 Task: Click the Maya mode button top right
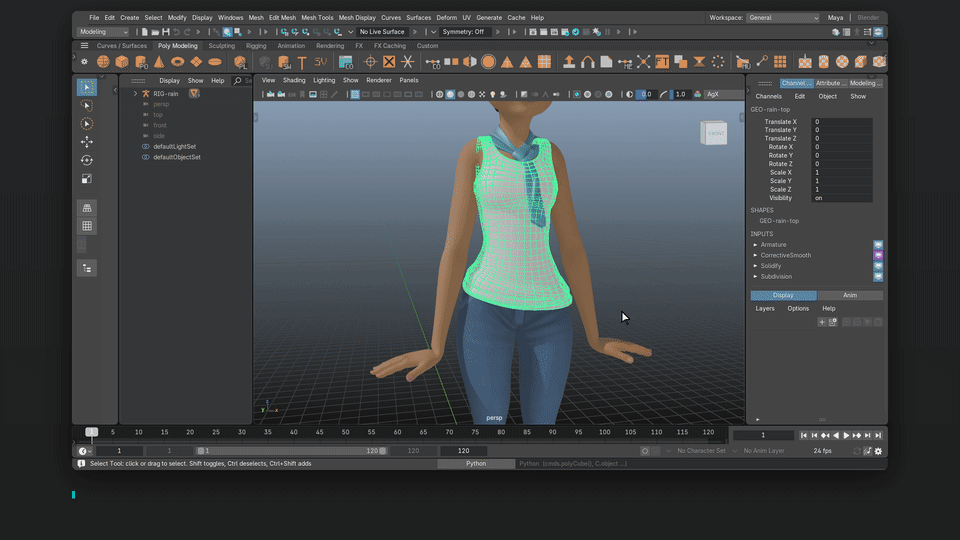835,18
